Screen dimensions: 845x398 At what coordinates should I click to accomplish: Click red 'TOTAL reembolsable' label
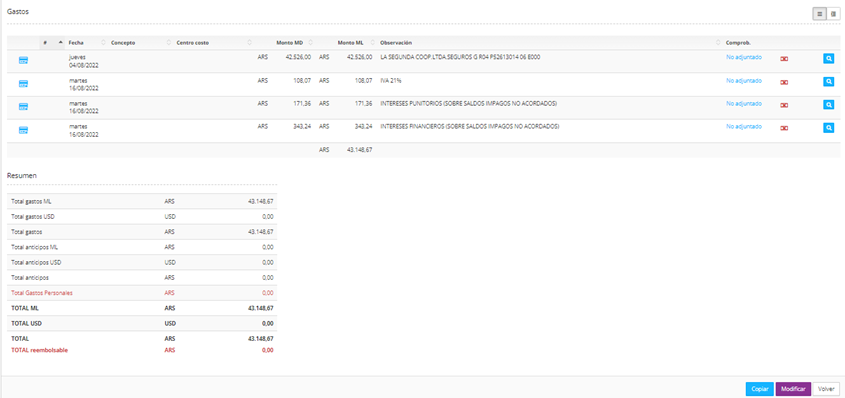(39, 350)
